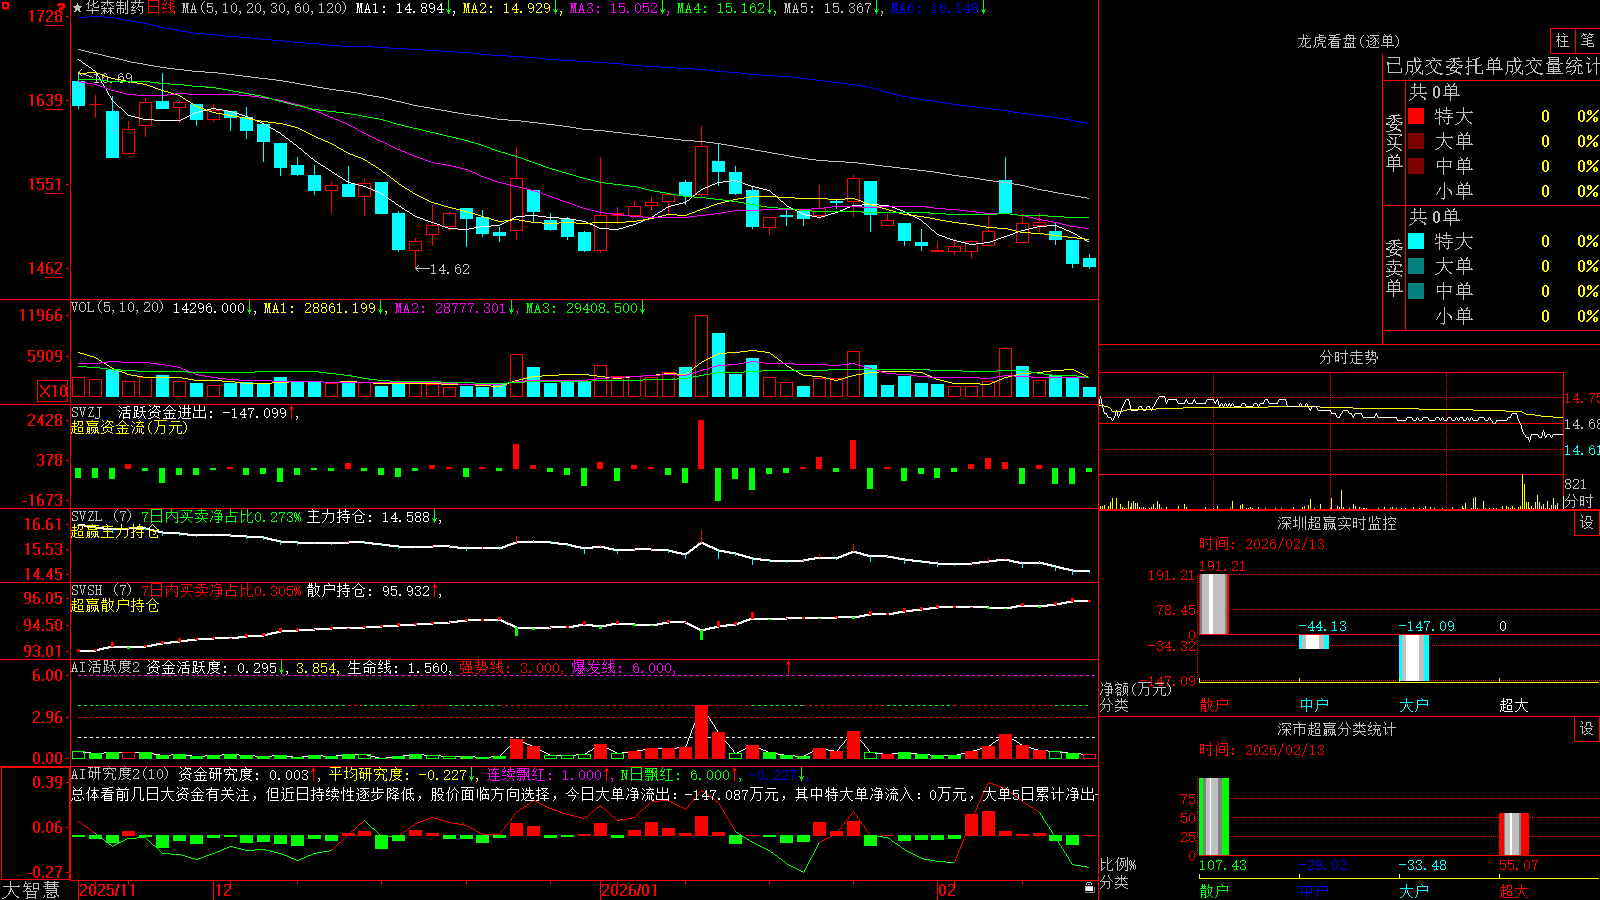The width and height of the screenshot is (1600, 900).
Task: Click the 2025/11 date marker
Action: click(107, 890)
